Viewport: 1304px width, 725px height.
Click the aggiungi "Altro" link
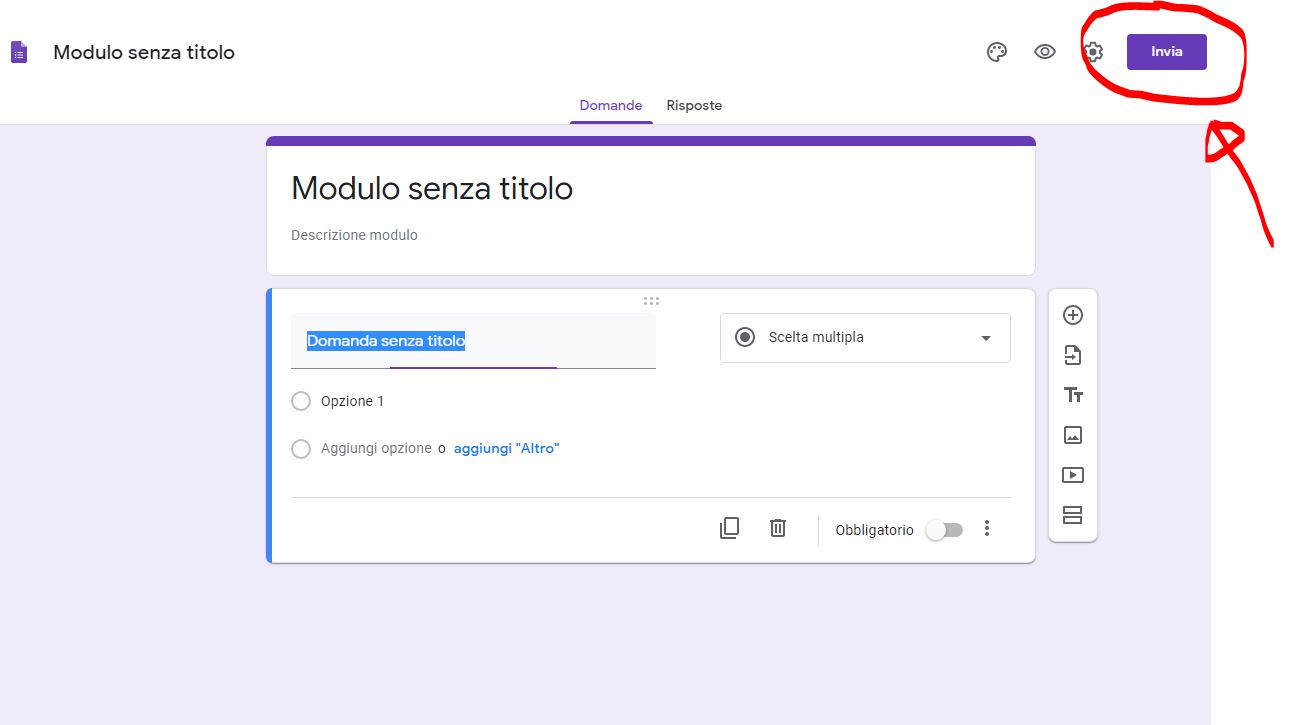click(506, 449)
